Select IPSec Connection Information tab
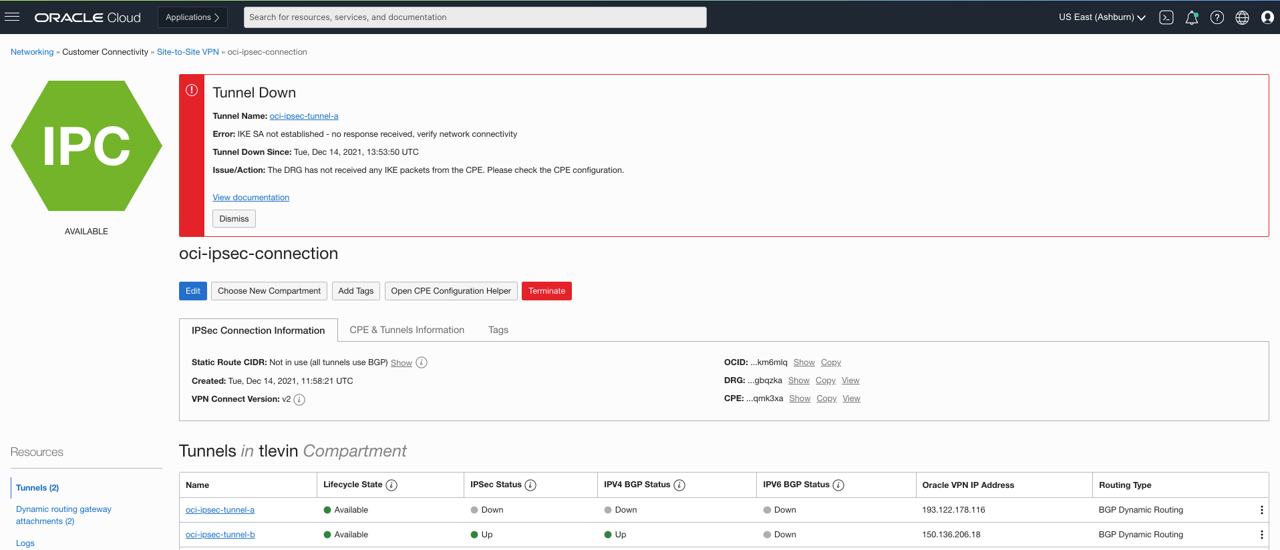 (258, 330)
